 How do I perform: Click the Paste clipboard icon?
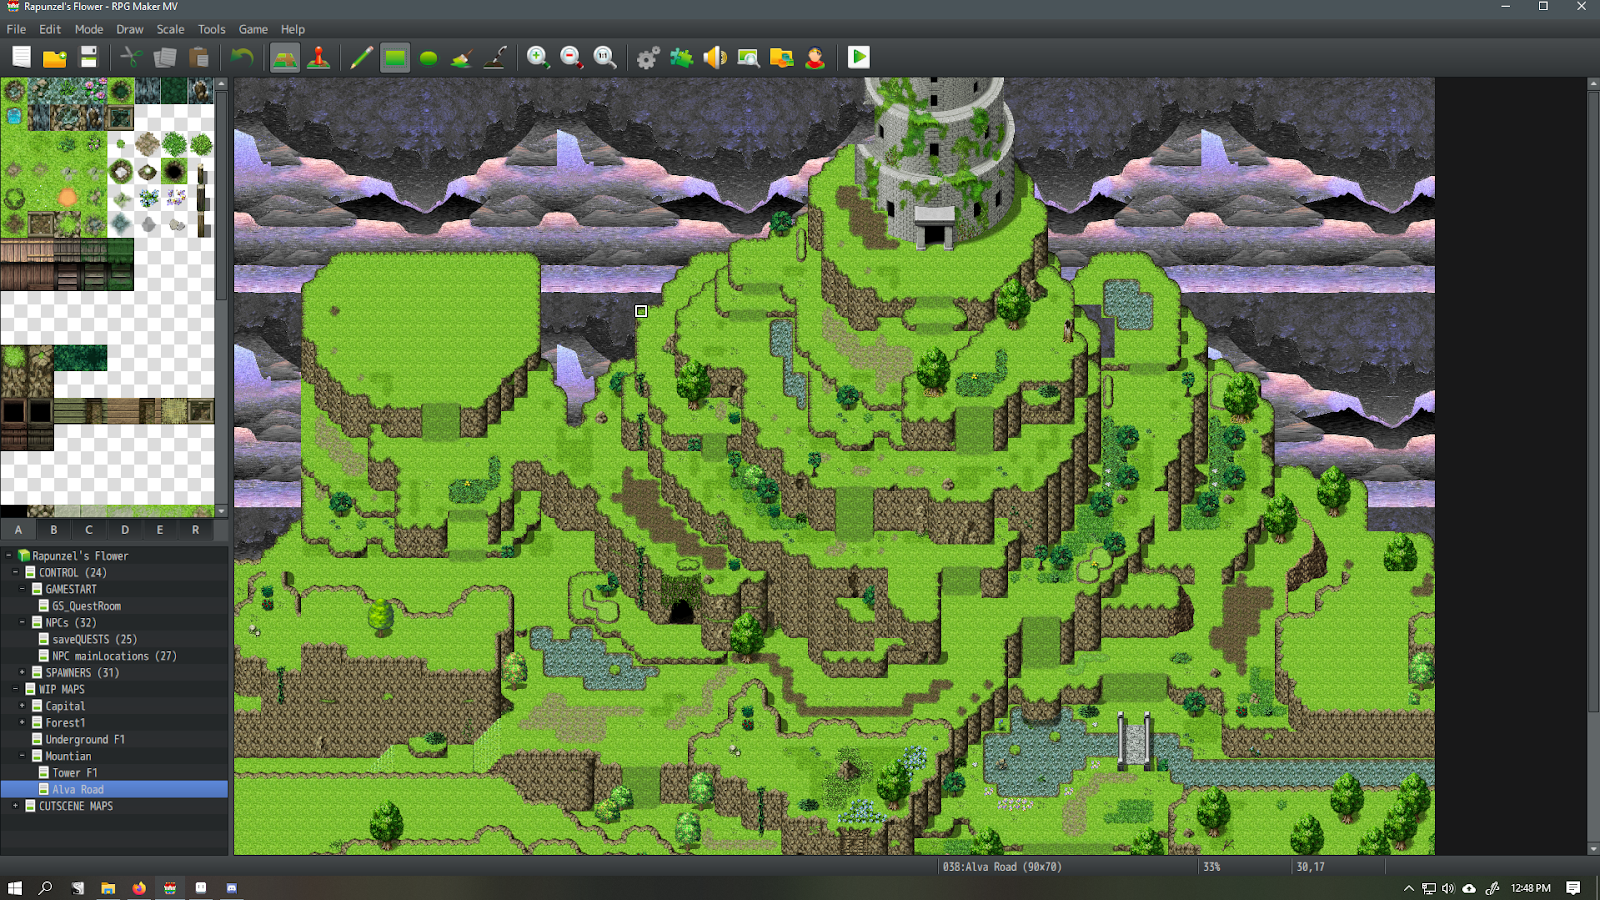coord(199,57)
